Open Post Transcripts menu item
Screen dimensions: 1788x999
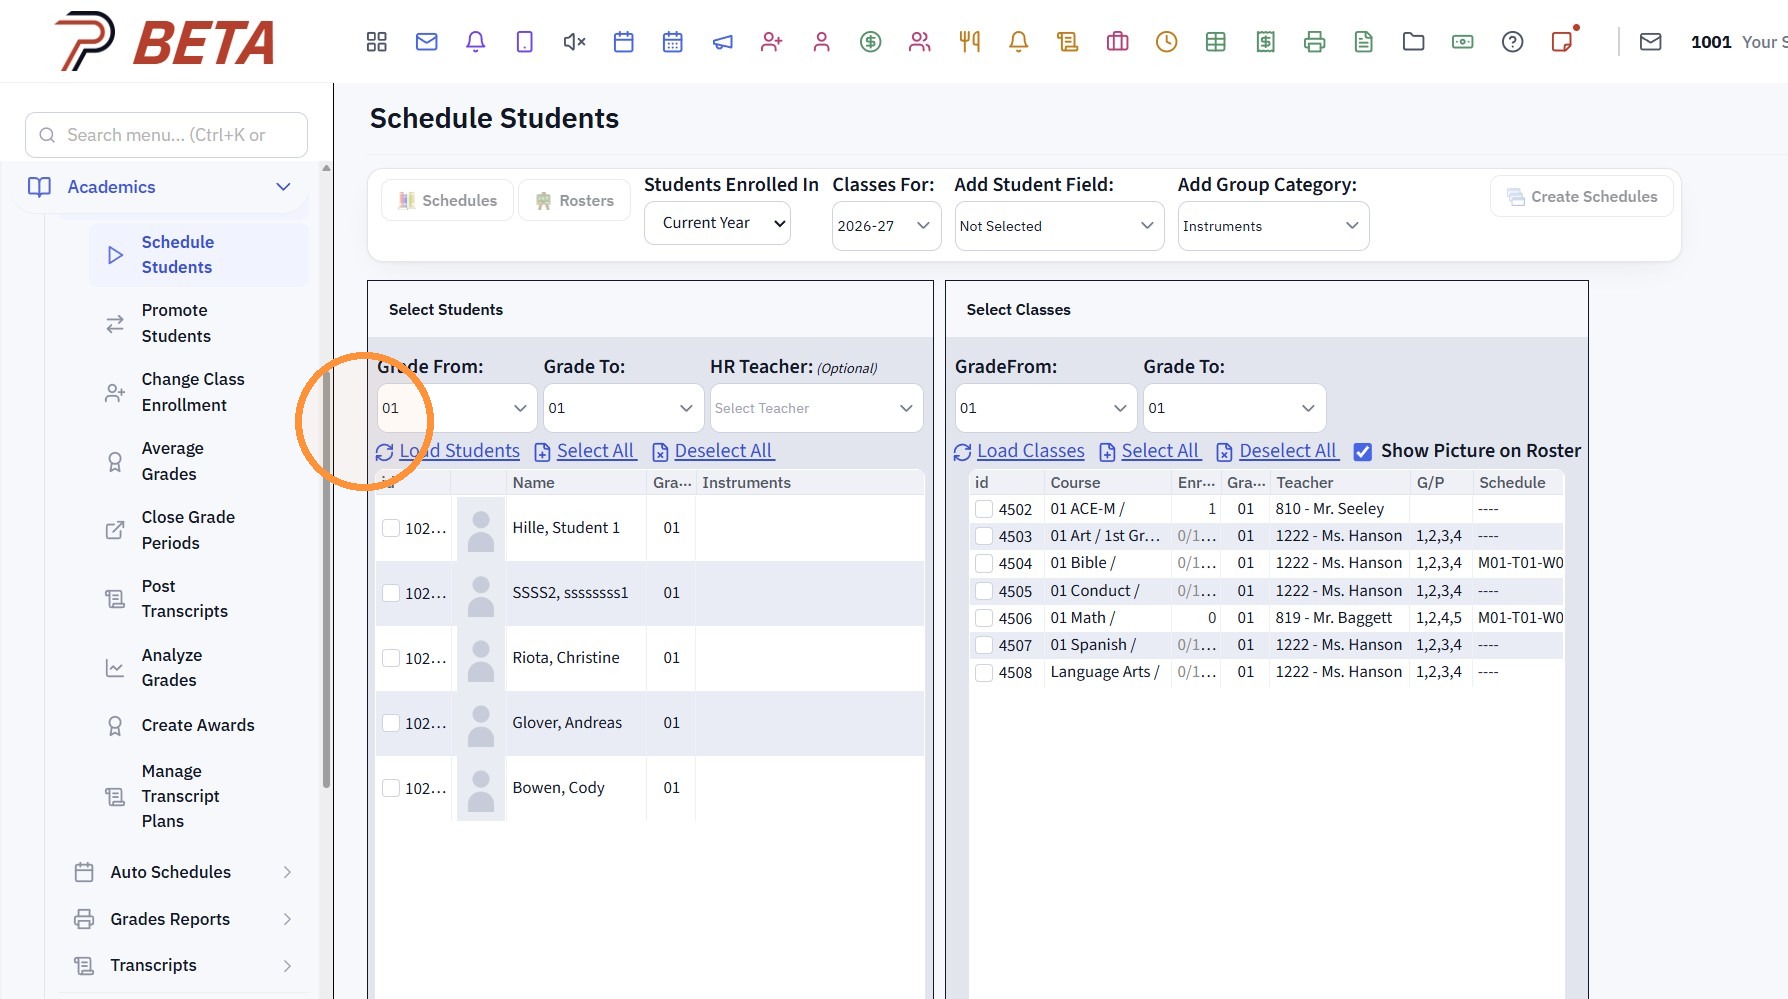point(198,599)
